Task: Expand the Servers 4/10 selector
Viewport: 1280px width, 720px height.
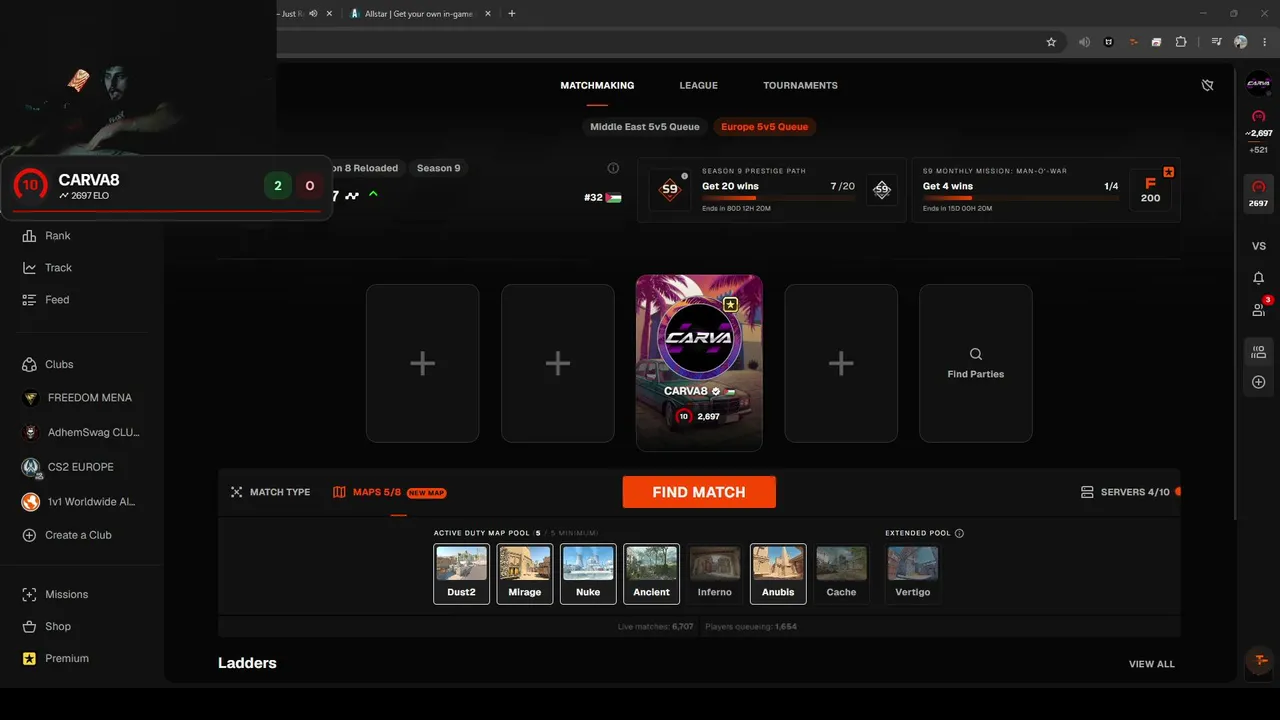Action: (x=1130, y=492)
